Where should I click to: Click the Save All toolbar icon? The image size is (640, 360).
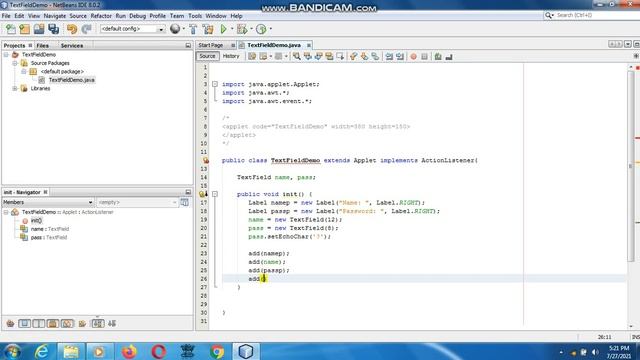[x=53, y=29]
